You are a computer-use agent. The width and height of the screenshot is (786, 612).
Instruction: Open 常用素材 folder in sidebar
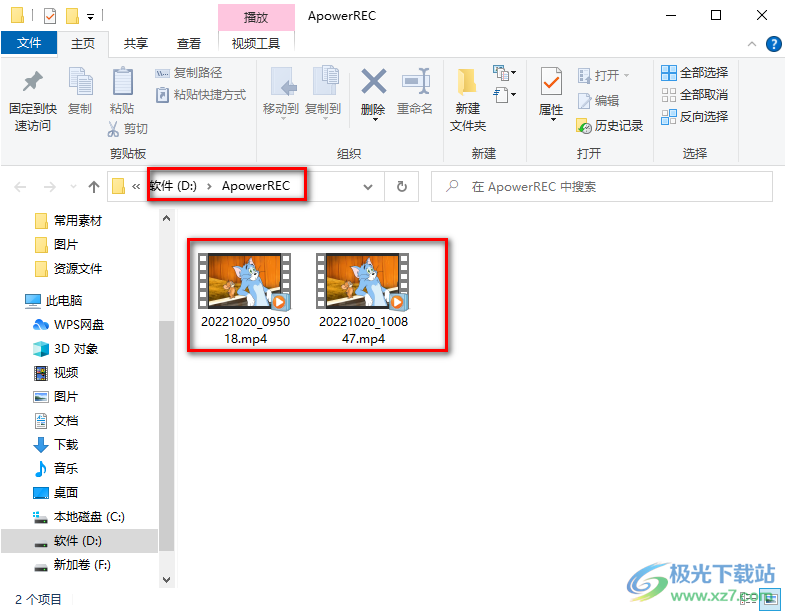[68, 221]
